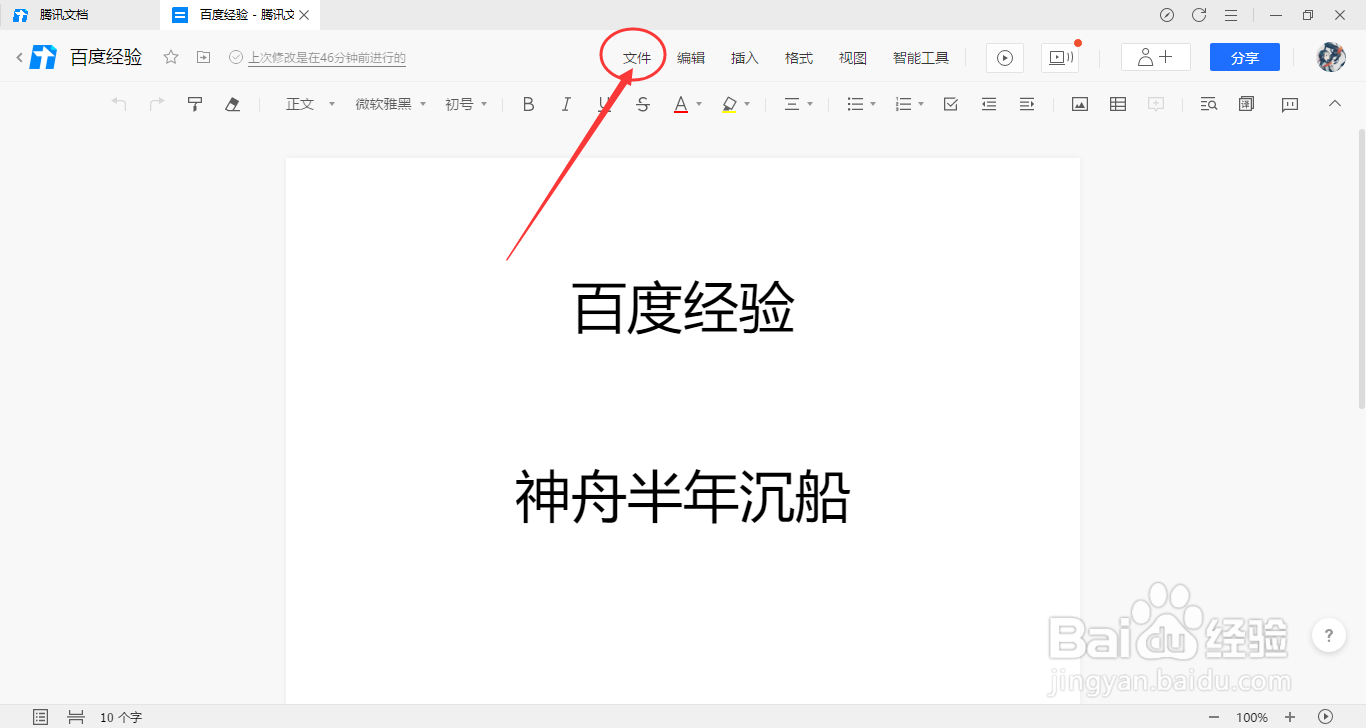Activate the format painter tool

(195, 104)
